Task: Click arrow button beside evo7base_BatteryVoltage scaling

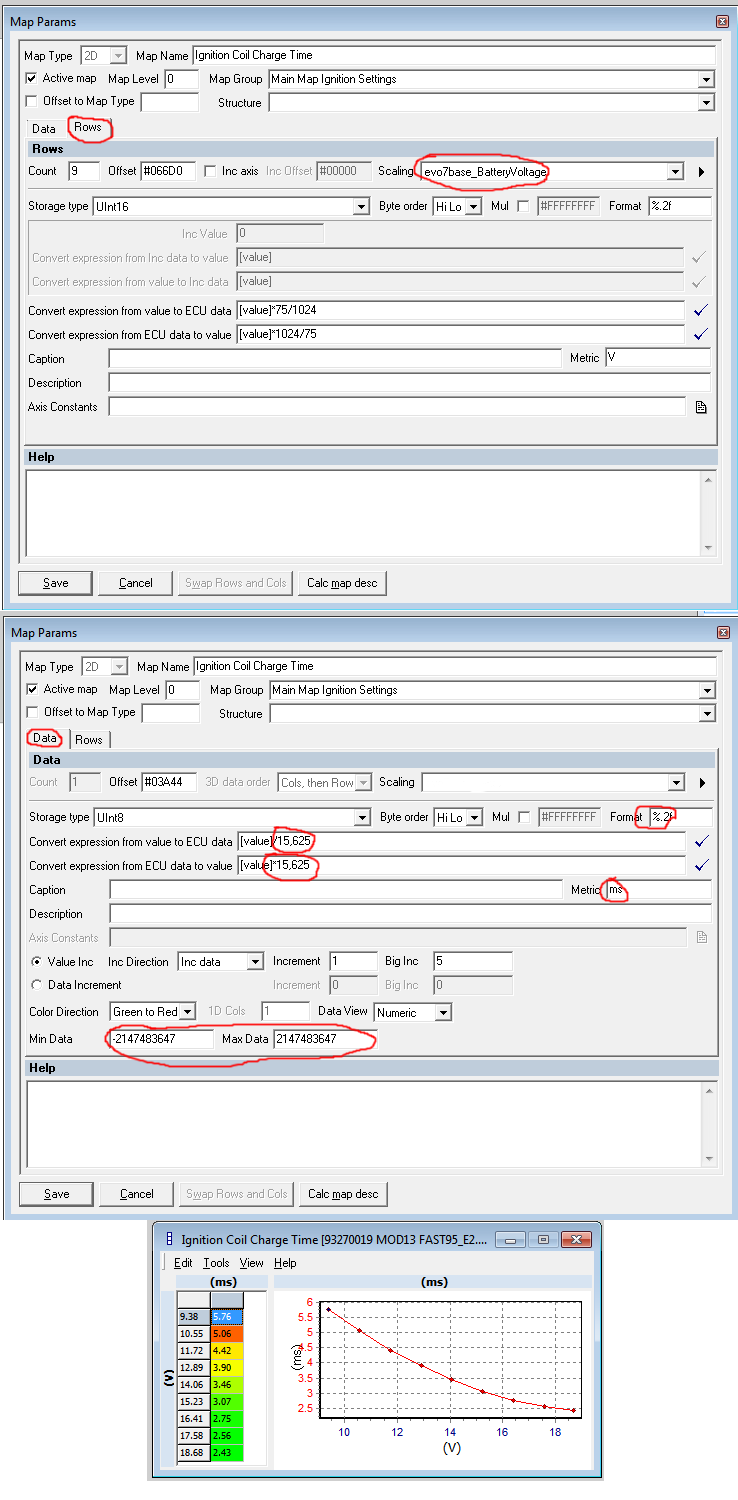Action: pyautogui.click(x=701, y=172)
